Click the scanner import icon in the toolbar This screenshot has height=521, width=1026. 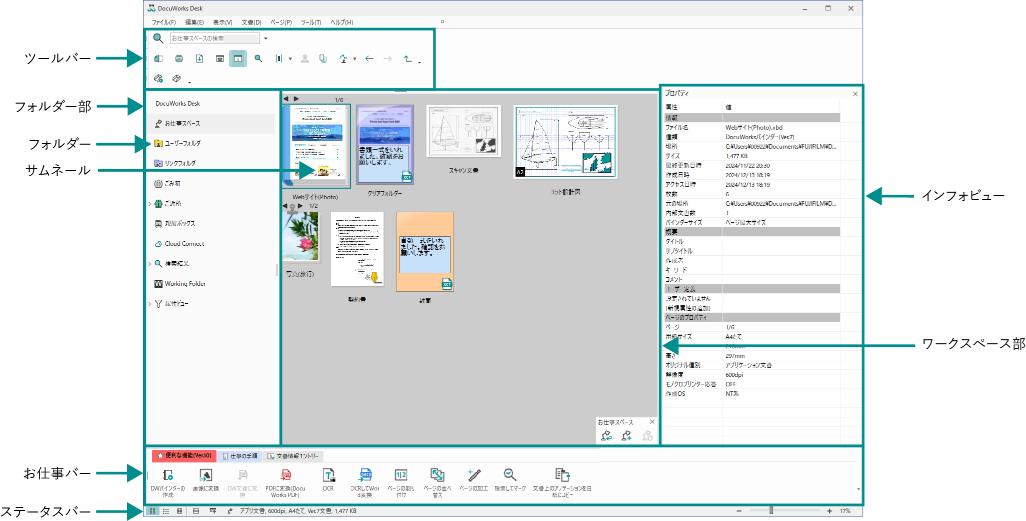click(x=158, y=59)
